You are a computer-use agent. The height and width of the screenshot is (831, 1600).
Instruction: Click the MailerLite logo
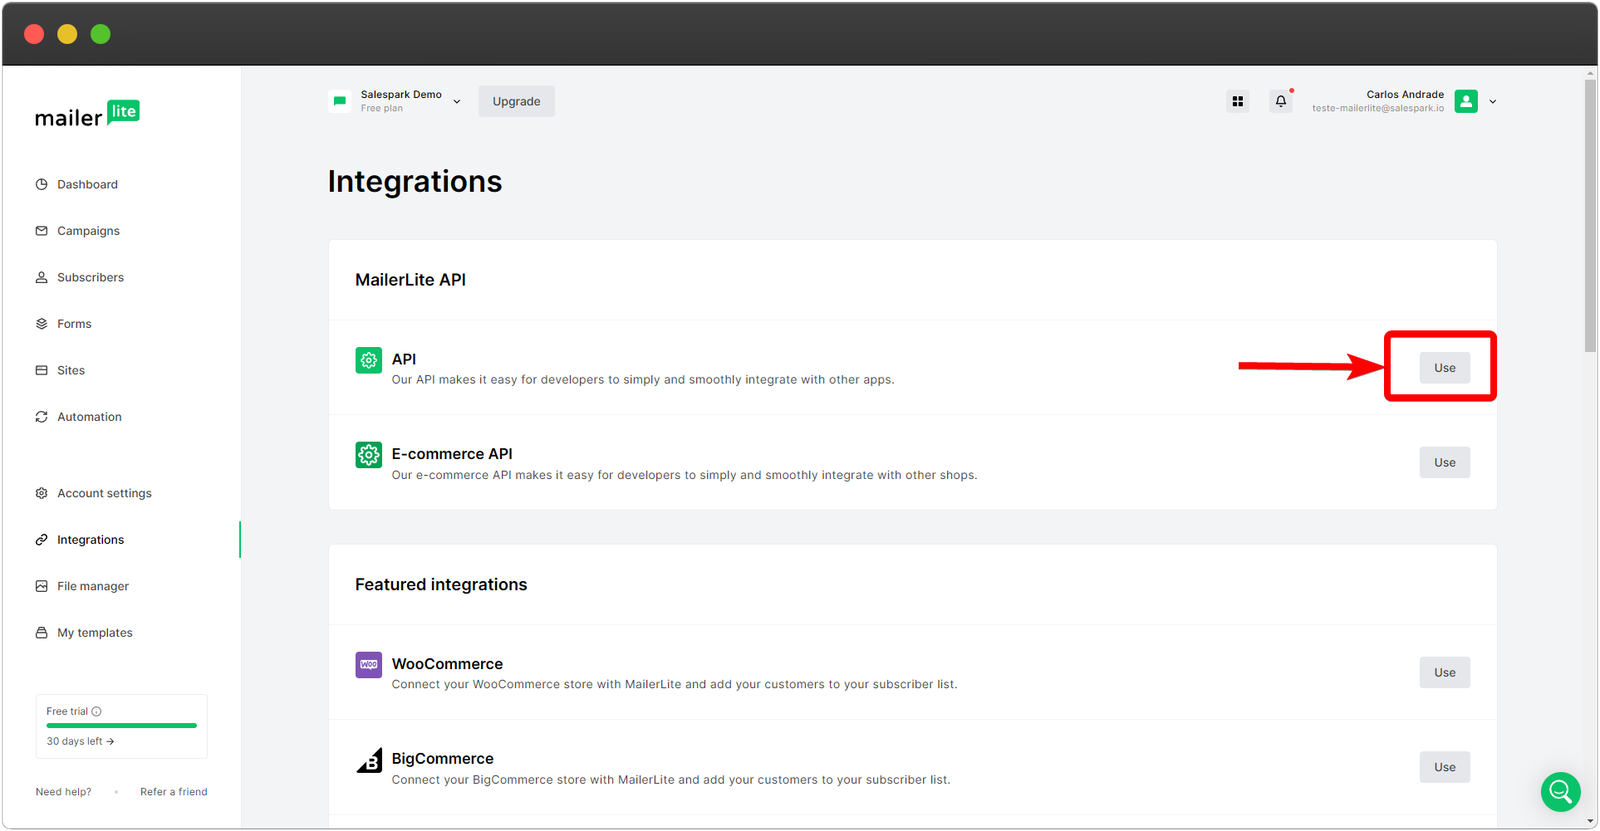click(87, 115)
